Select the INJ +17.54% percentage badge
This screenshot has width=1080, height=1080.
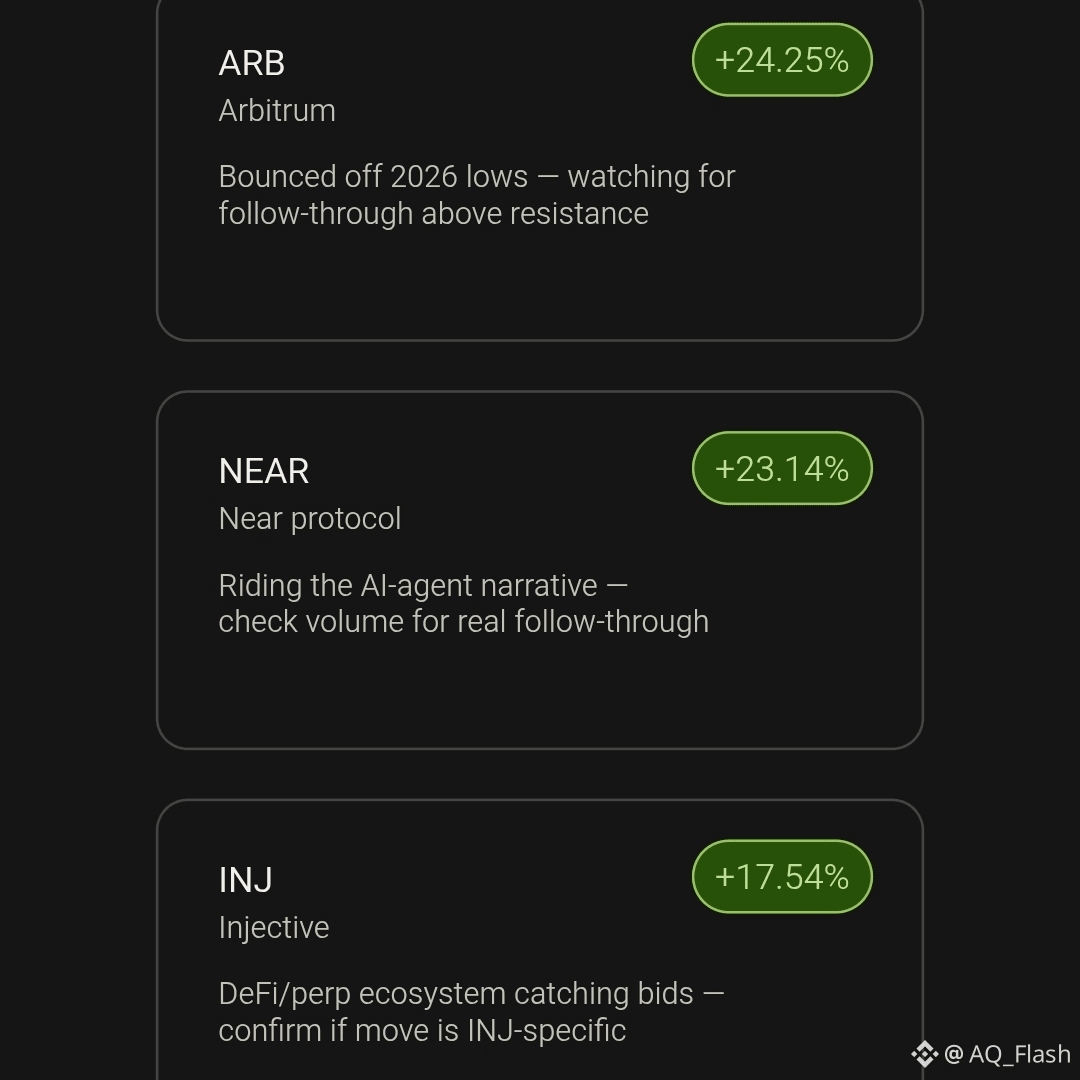click(782, 877)
